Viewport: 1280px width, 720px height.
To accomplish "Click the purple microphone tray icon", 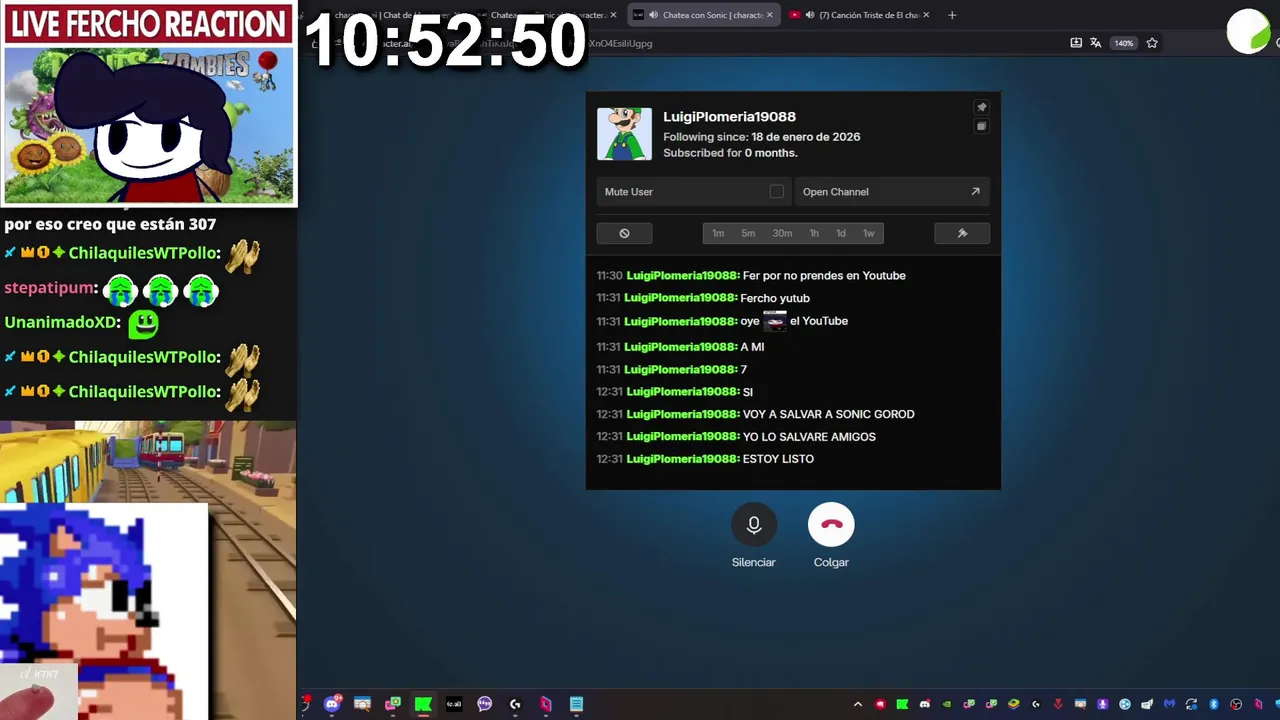I will point(1103,704).
